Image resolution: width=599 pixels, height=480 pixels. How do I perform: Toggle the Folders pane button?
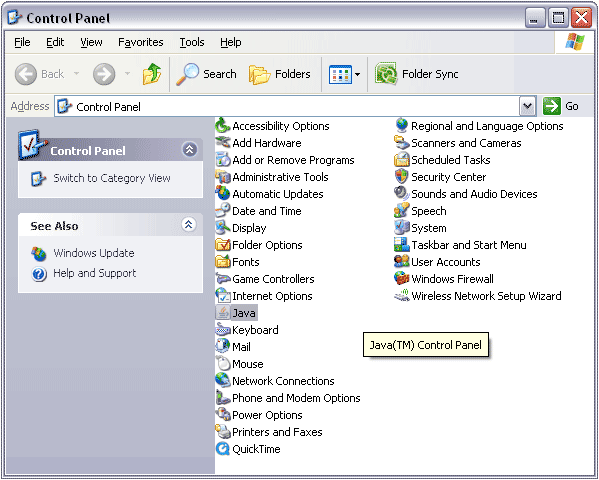tap(280, 74)
